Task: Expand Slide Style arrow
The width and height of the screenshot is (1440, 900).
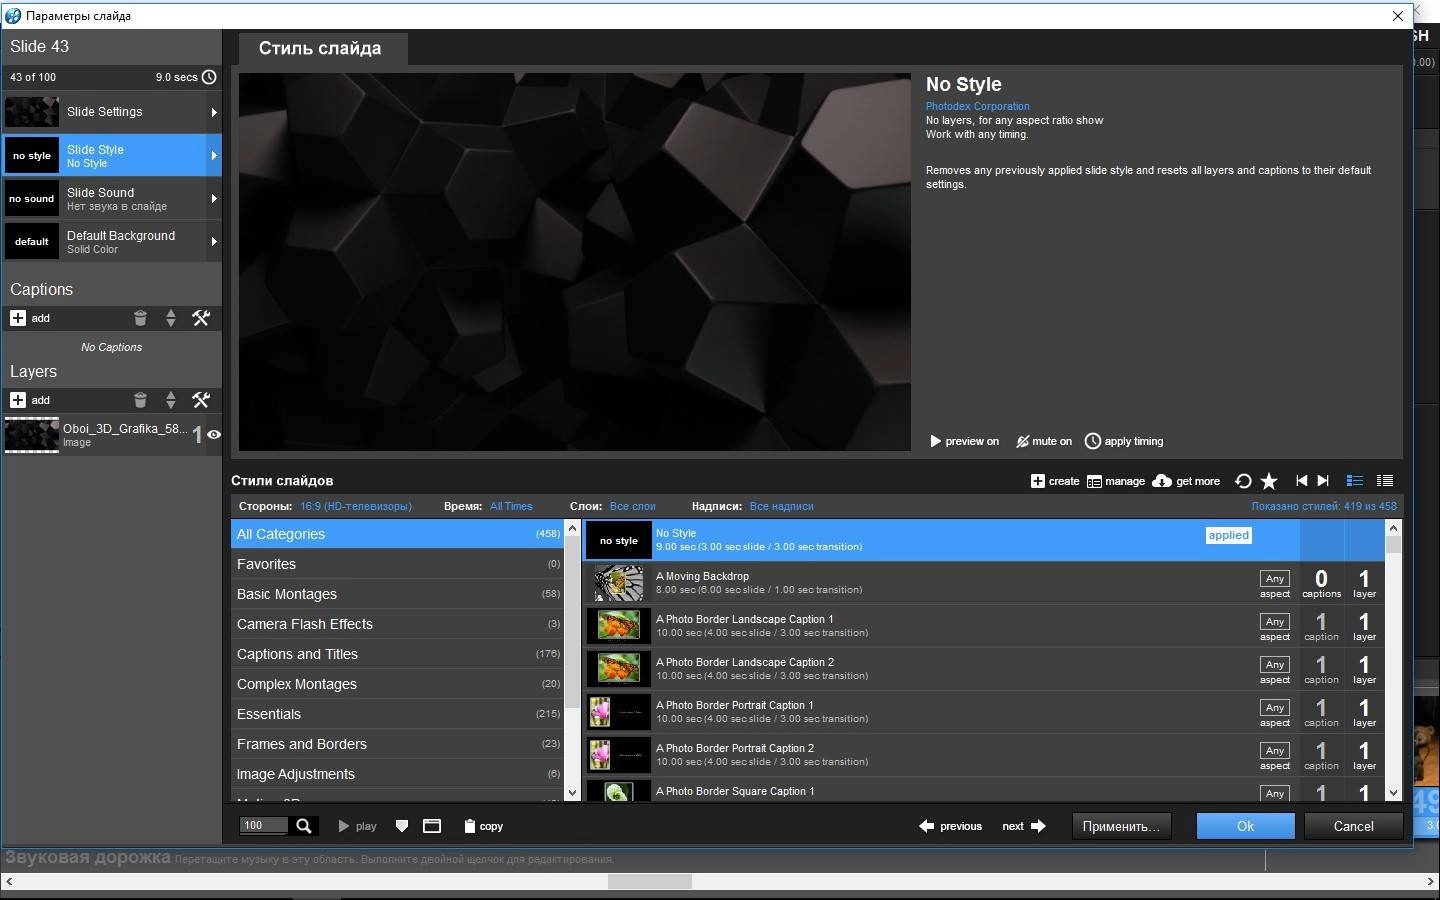Action: click(x=214, y=155)
